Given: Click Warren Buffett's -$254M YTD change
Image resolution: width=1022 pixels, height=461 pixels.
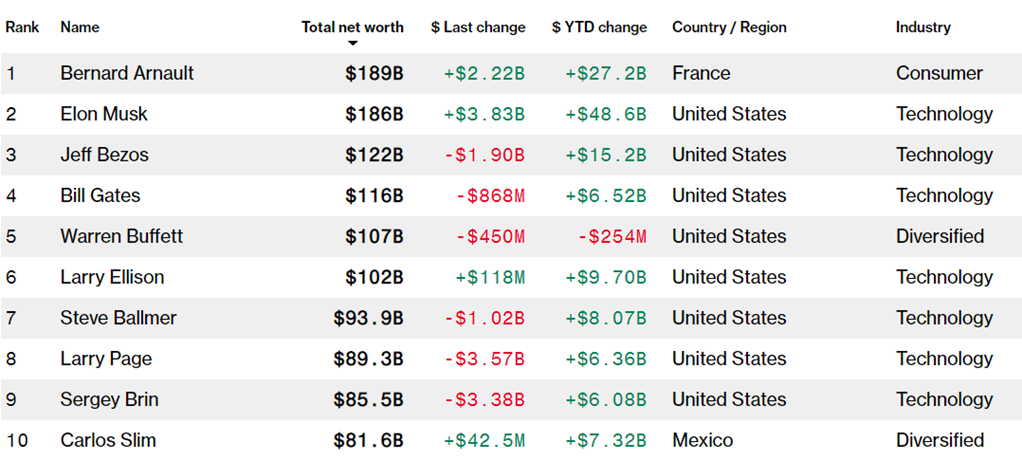Looking at the screenshot, I should (611, 236).
